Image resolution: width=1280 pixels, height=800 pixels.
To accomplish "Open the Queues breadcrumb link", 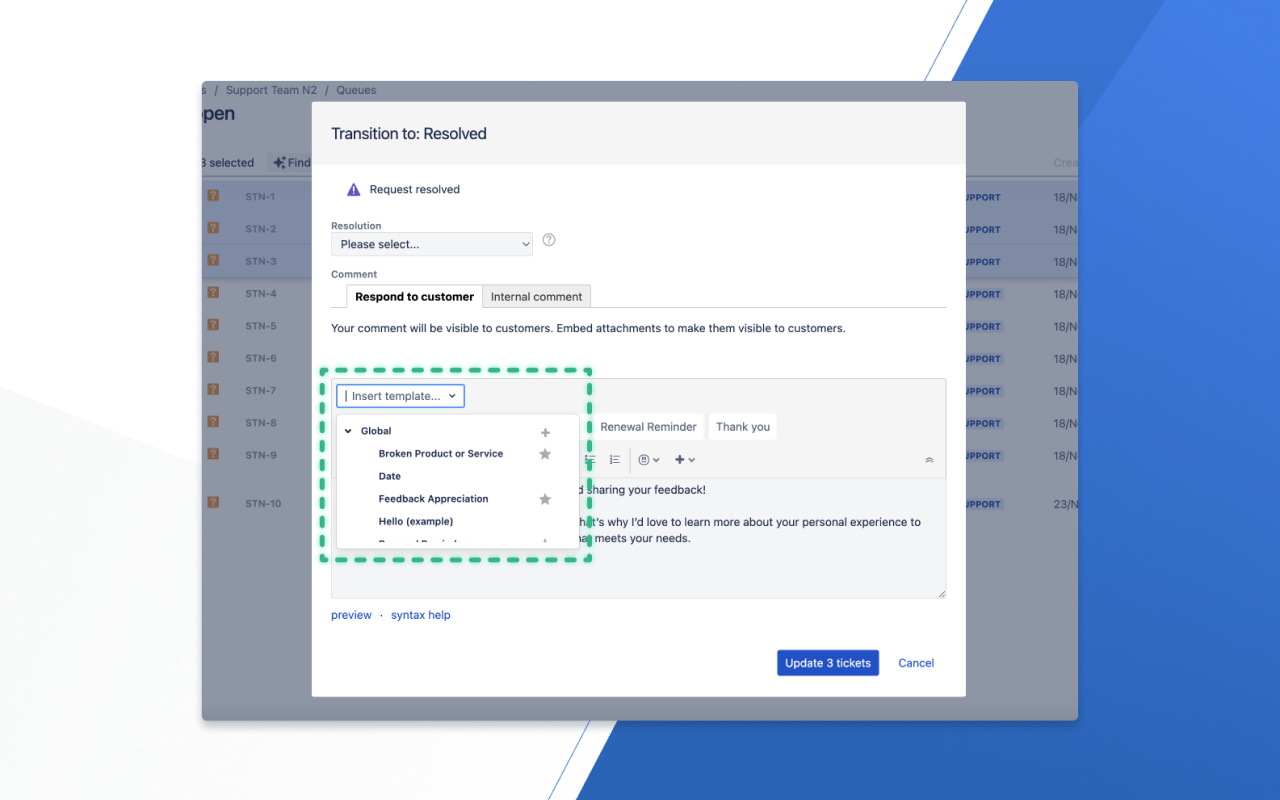I will click(356, 90).
